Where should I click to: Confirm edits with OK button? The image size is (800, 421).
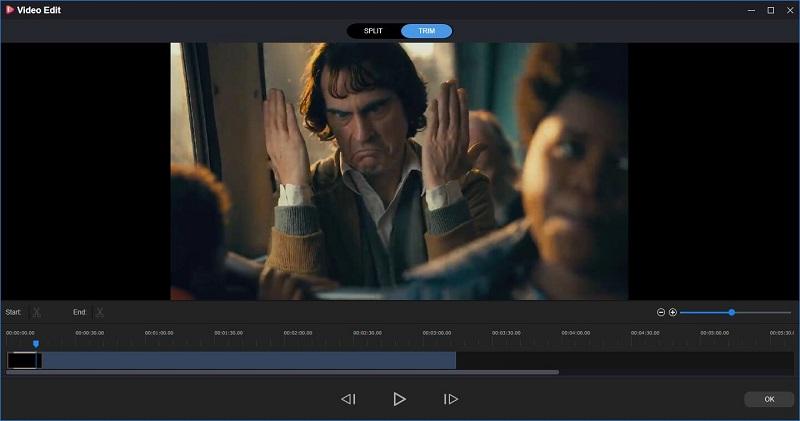pos(769,399)
